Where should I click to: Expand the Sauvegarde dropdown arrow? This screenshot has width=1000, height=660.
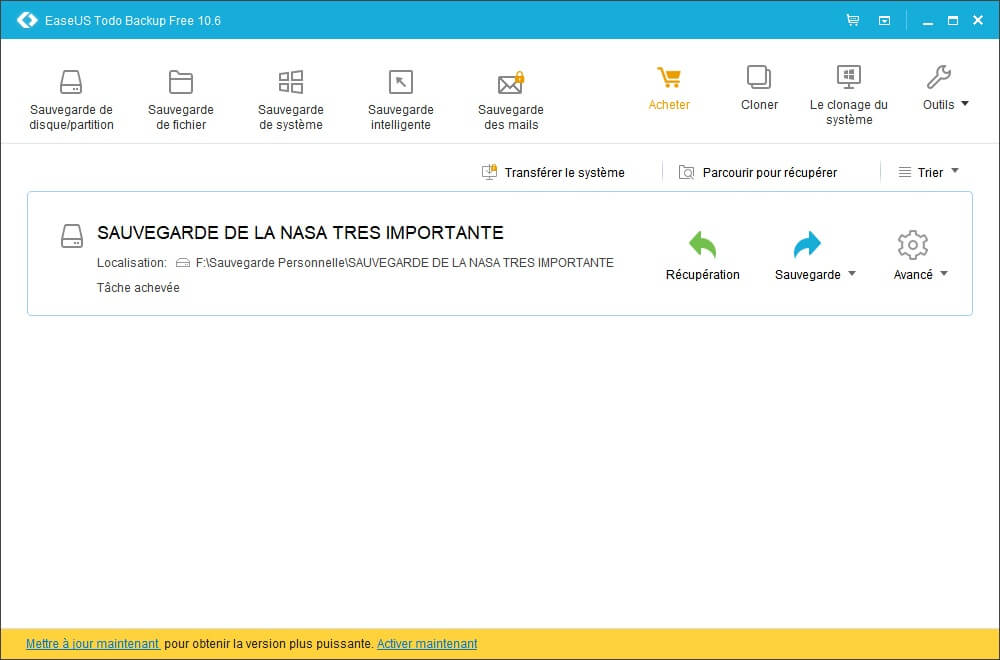tap(852, 274)
